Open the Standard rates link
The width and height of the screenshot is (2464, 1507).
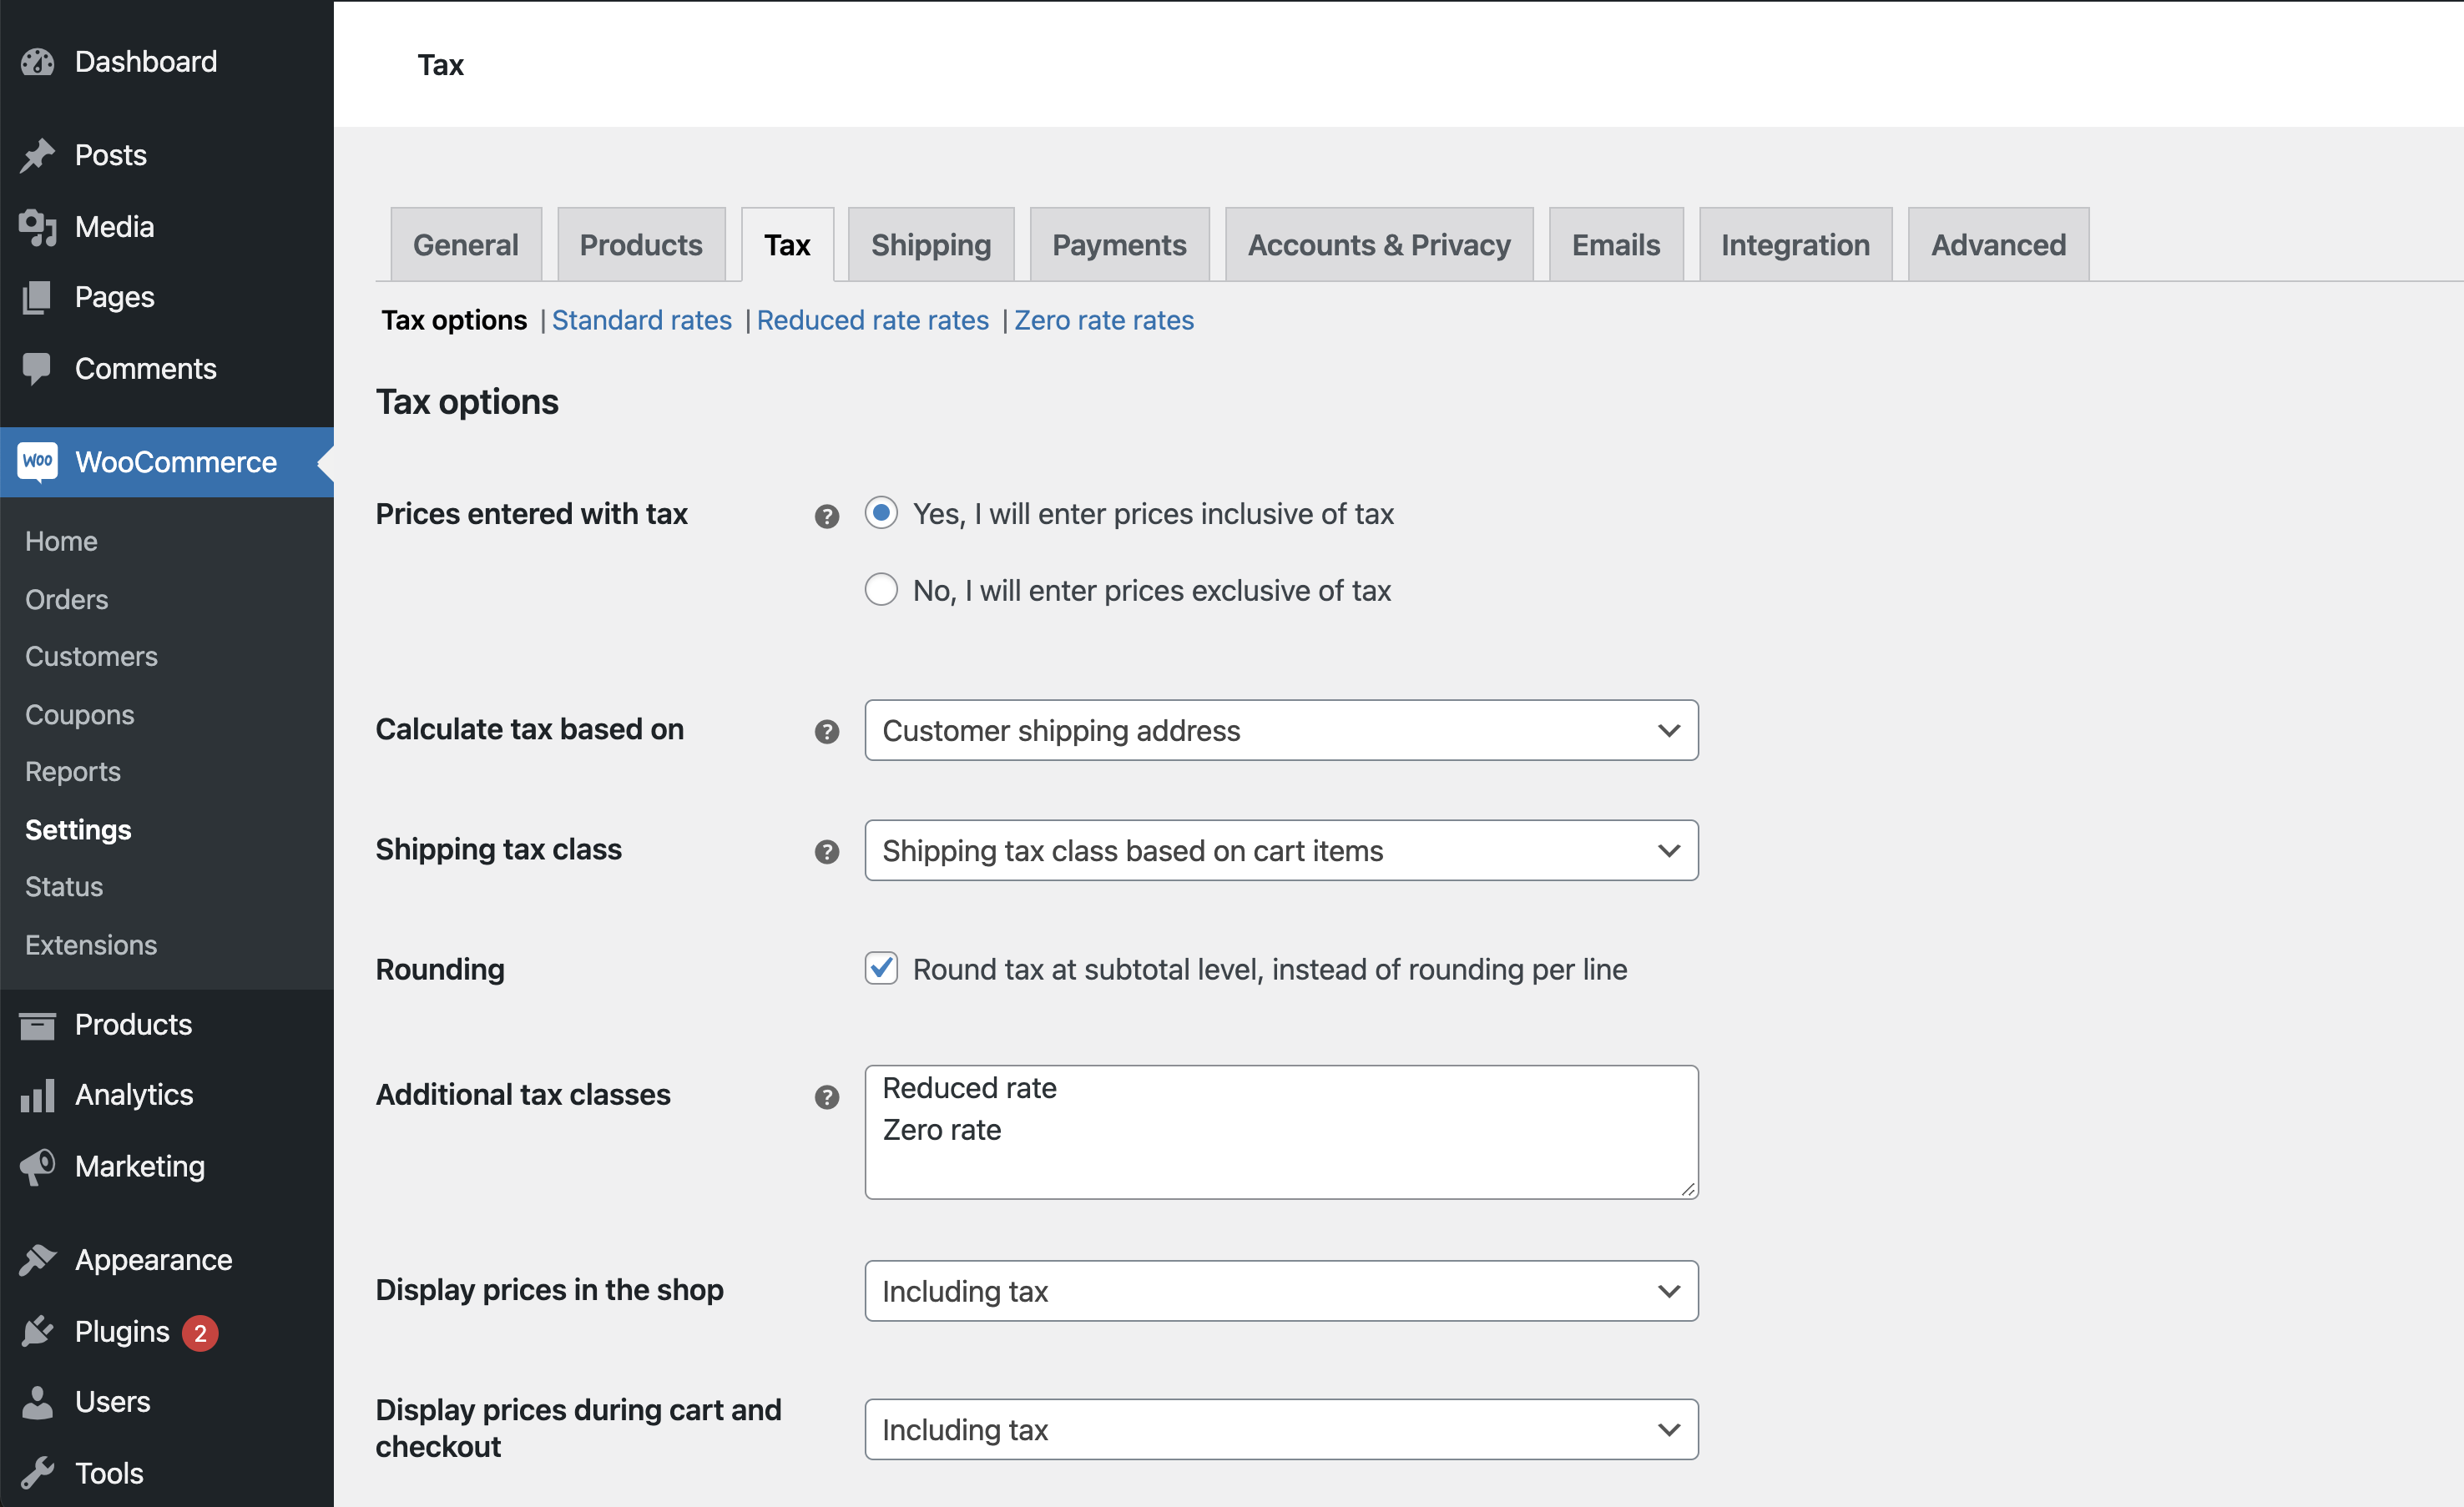641,320
